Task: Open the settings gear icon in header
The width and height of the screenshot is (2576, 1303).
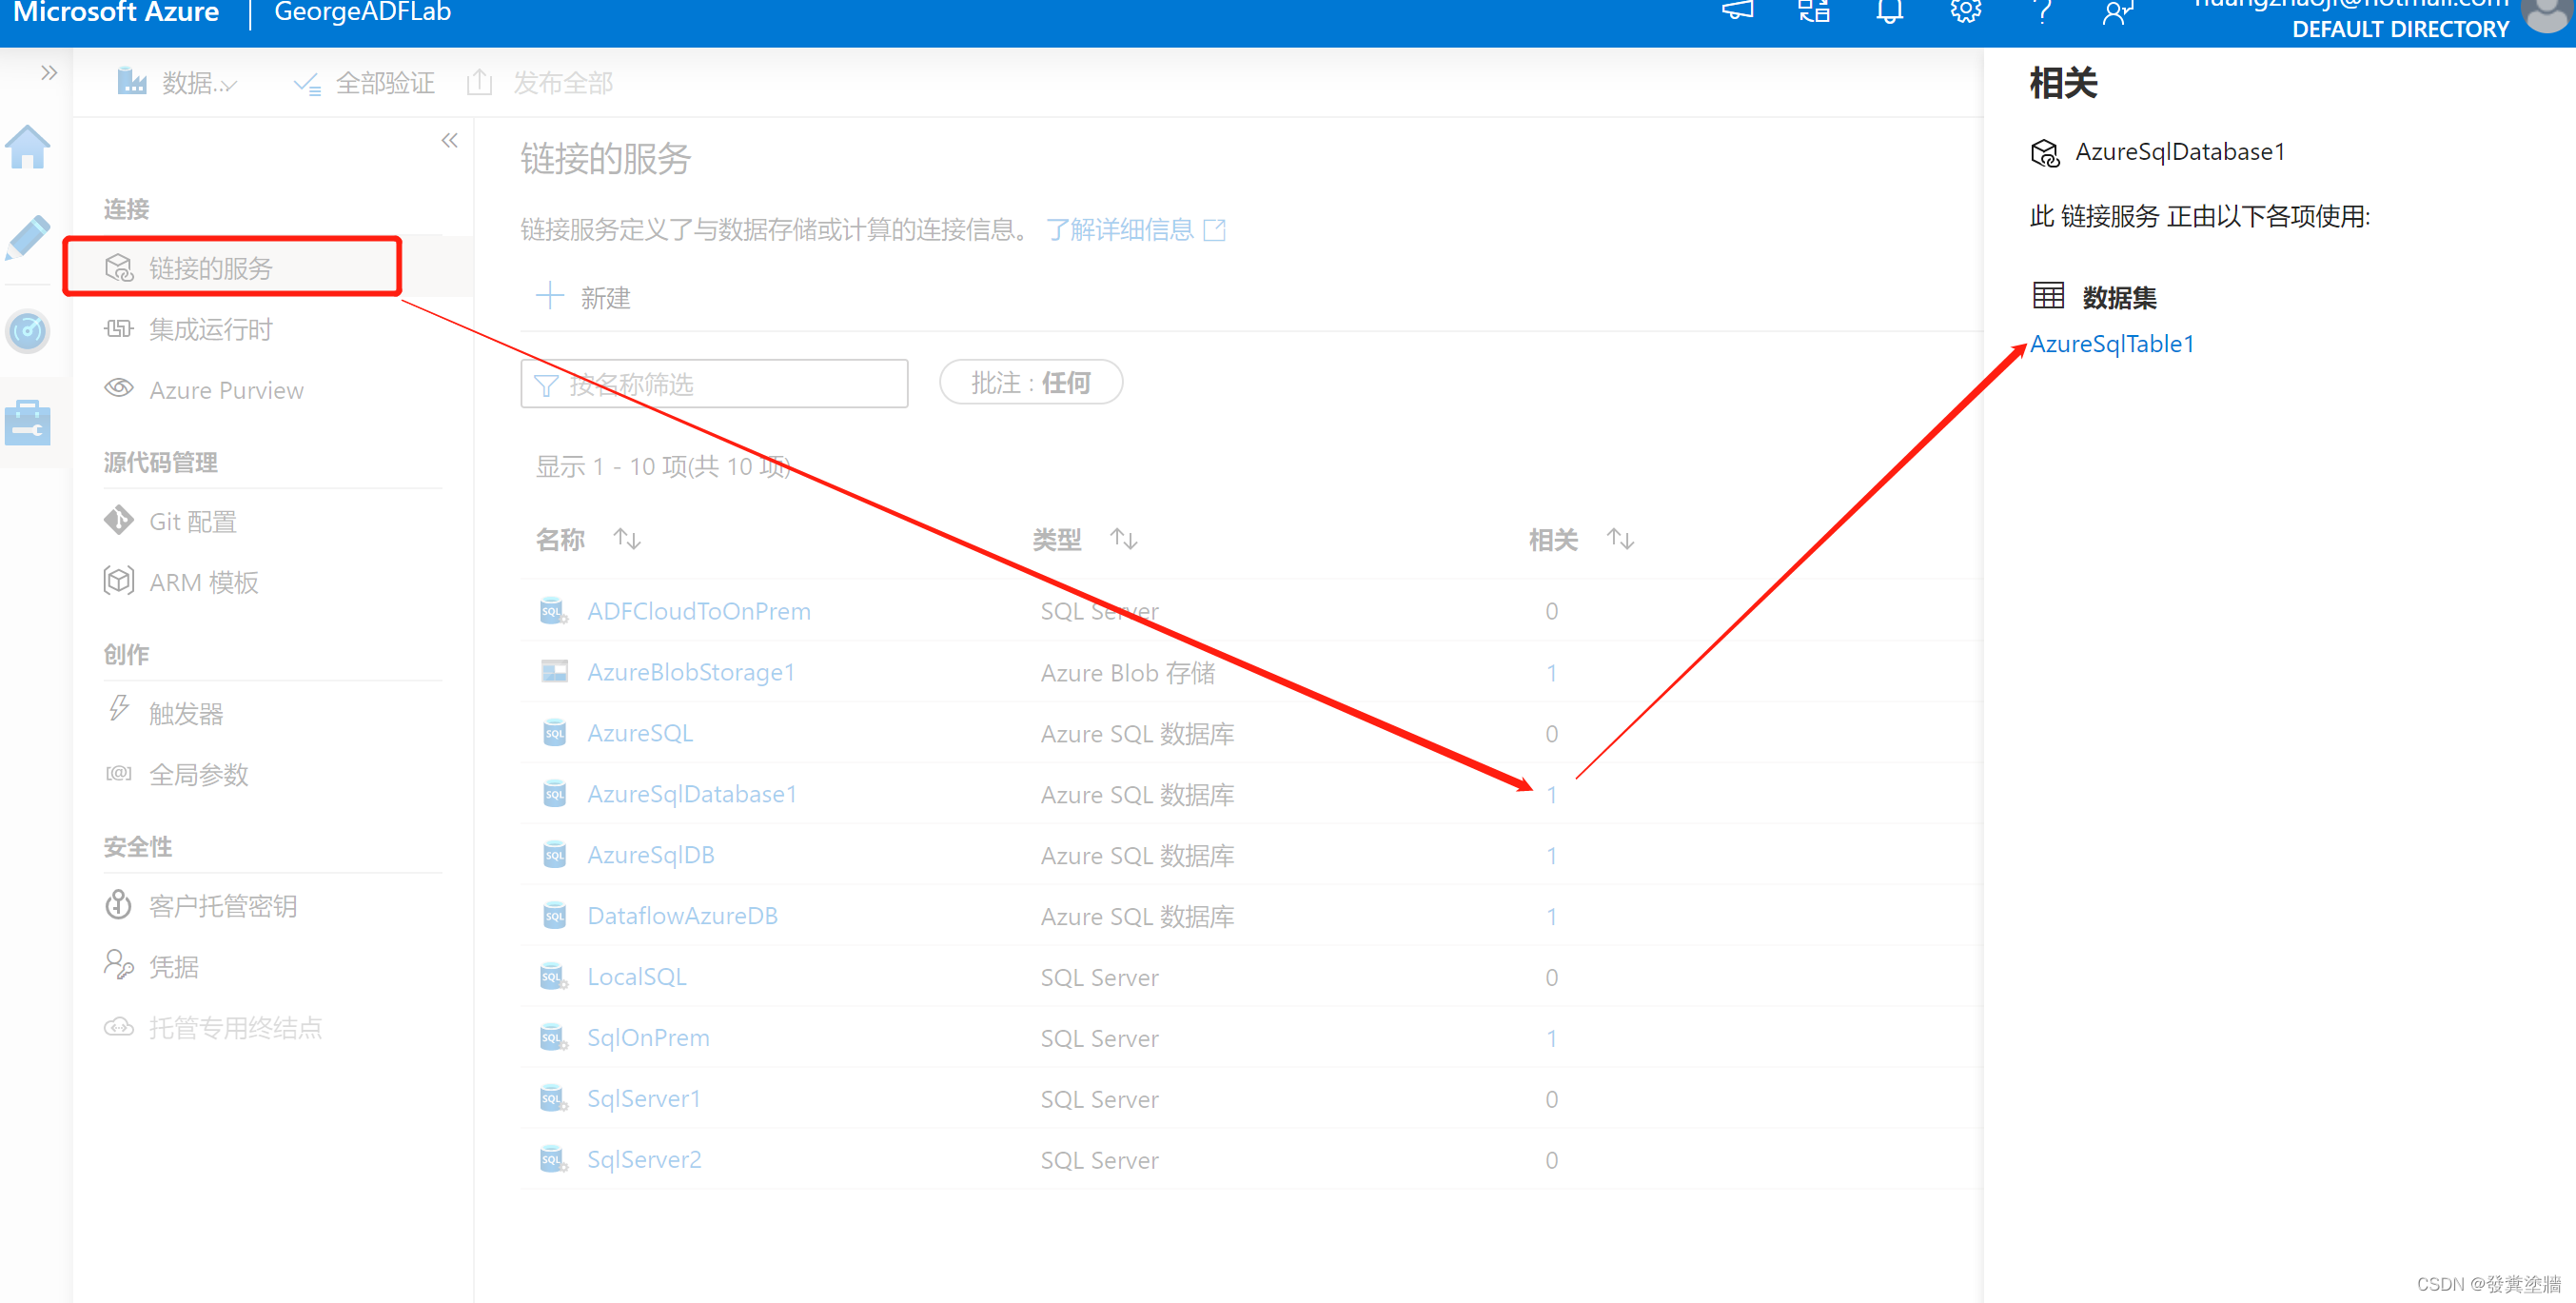Action: click(x=1965, y=13)
